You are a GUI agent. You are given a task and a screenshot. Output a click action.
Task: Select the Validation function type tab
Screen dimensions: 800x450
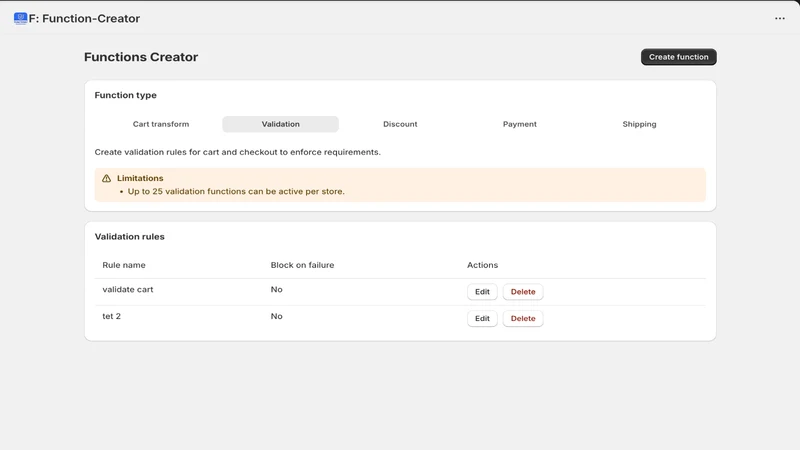click(x=281, y=124)
